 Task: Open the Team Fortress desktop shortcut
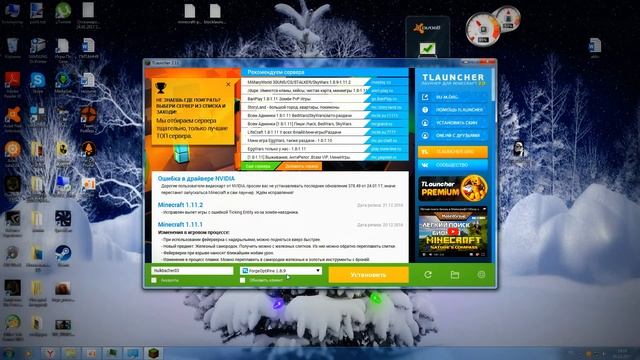pyautogui.click(x=88, y=118)
